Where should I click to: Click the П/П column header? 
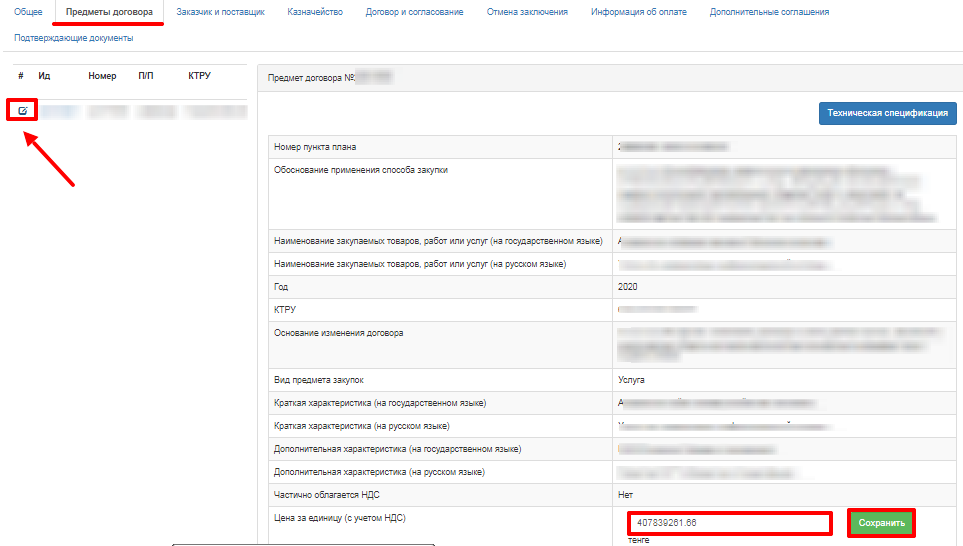[x=145, y=76]
